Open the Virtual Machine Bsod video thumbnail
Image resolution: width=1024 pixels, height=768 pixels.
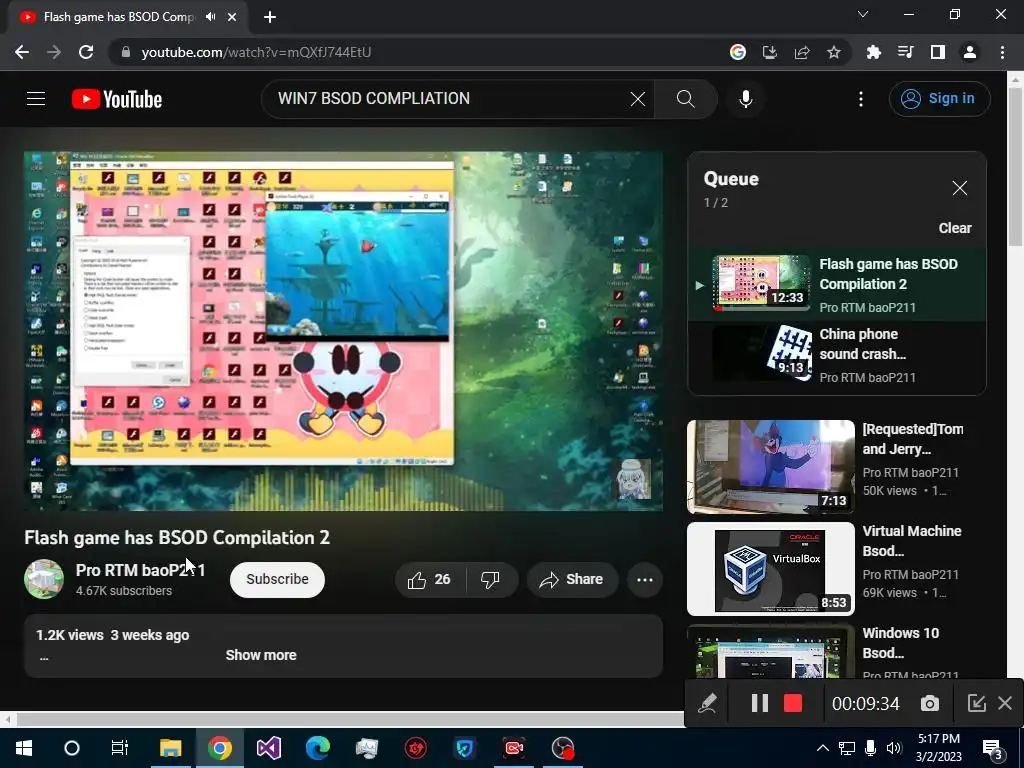(x=771, y=569)
